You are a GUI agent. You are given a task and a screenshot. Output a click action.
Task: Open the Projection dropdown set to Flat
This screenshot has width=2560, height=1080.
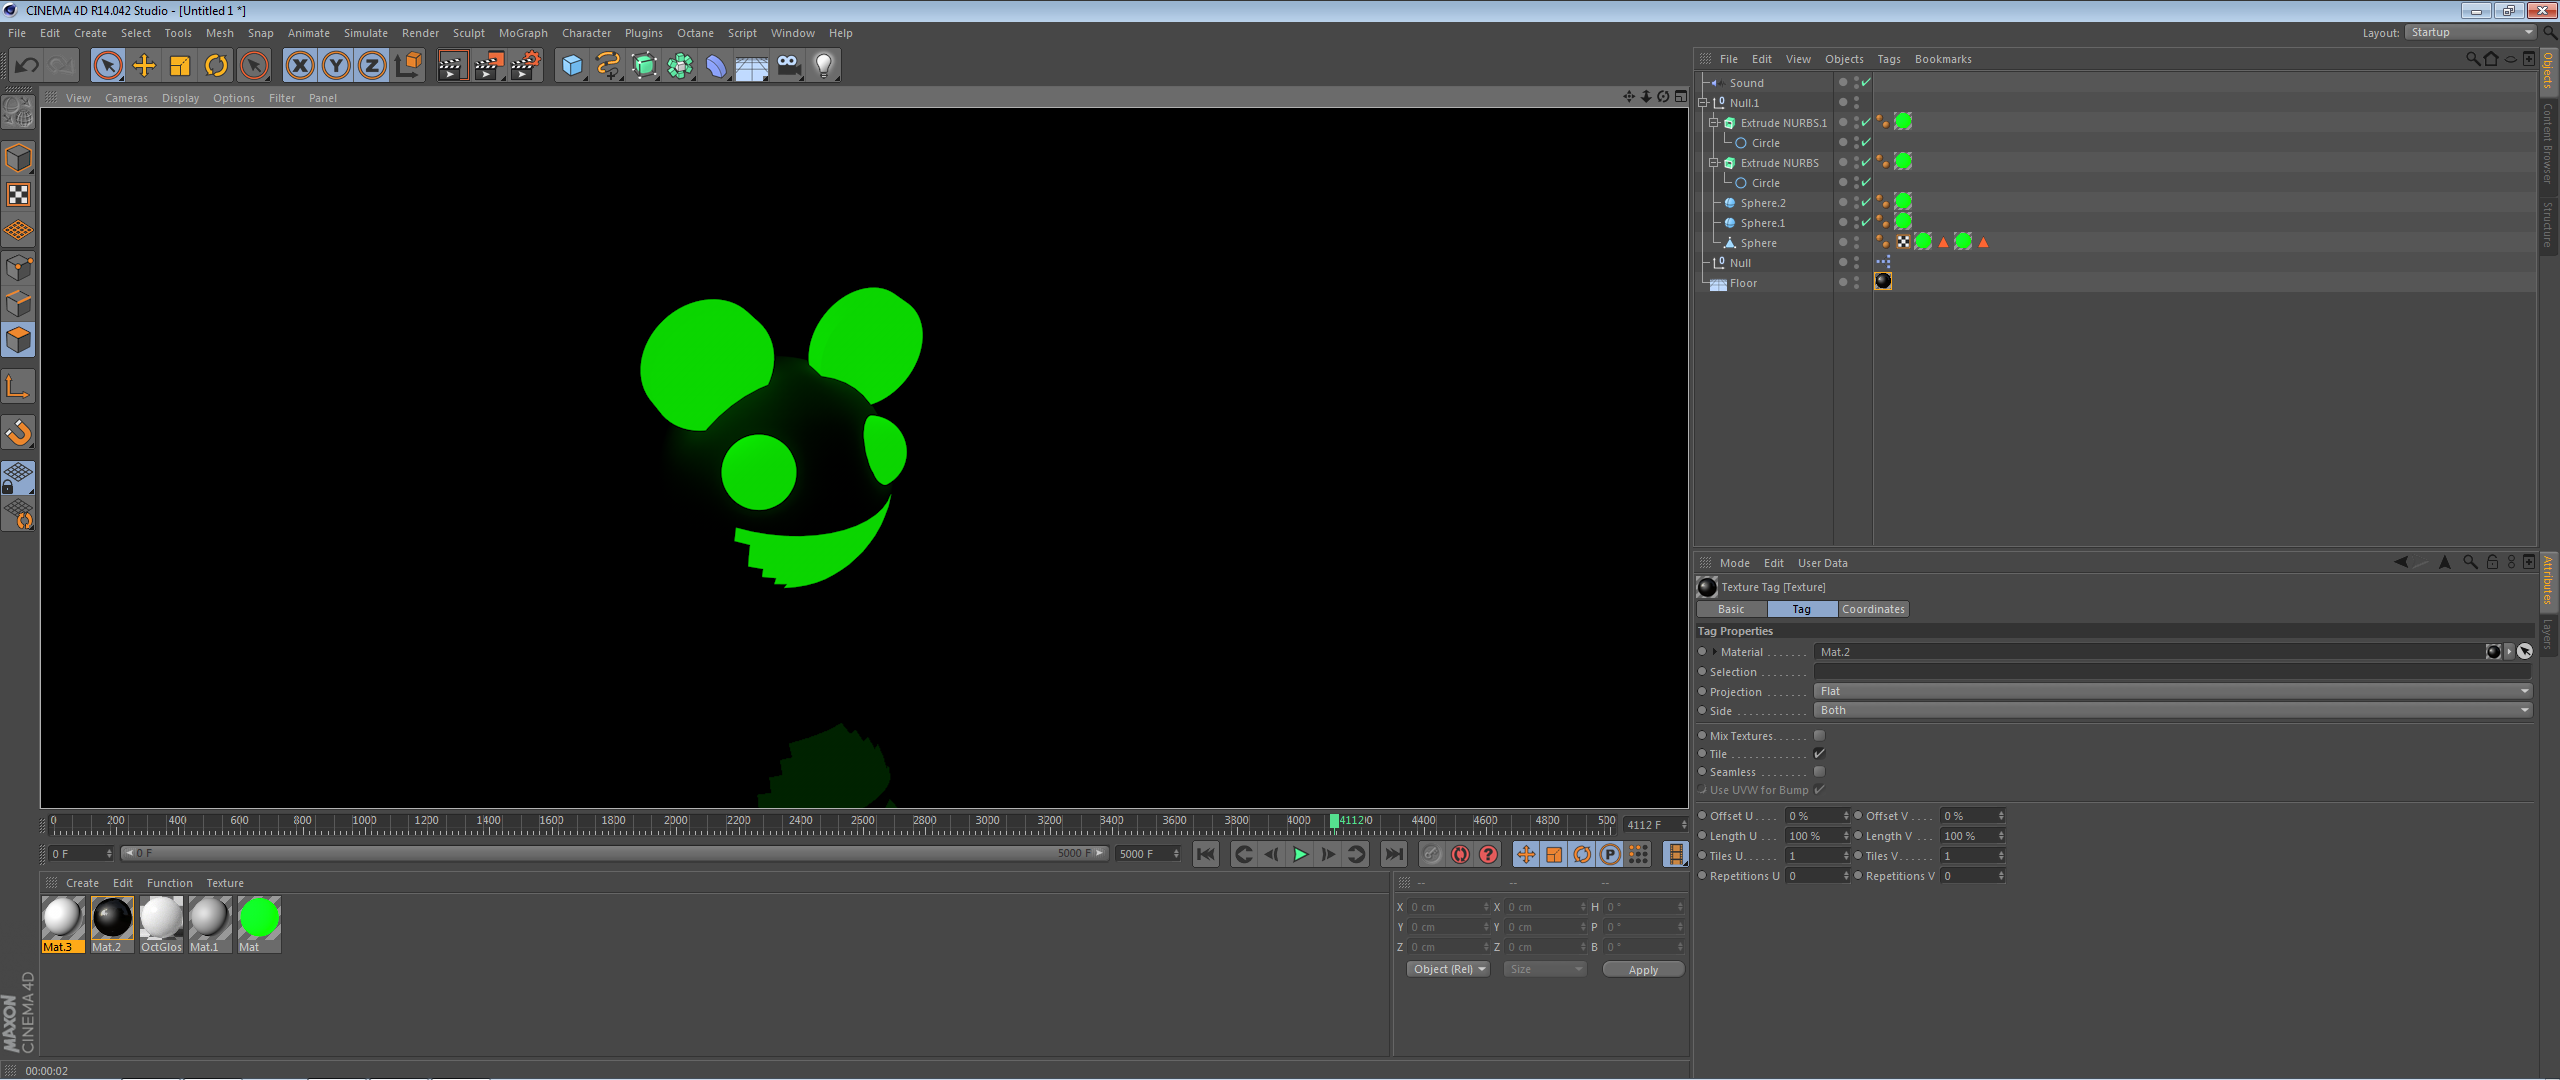pos(2170,691)
